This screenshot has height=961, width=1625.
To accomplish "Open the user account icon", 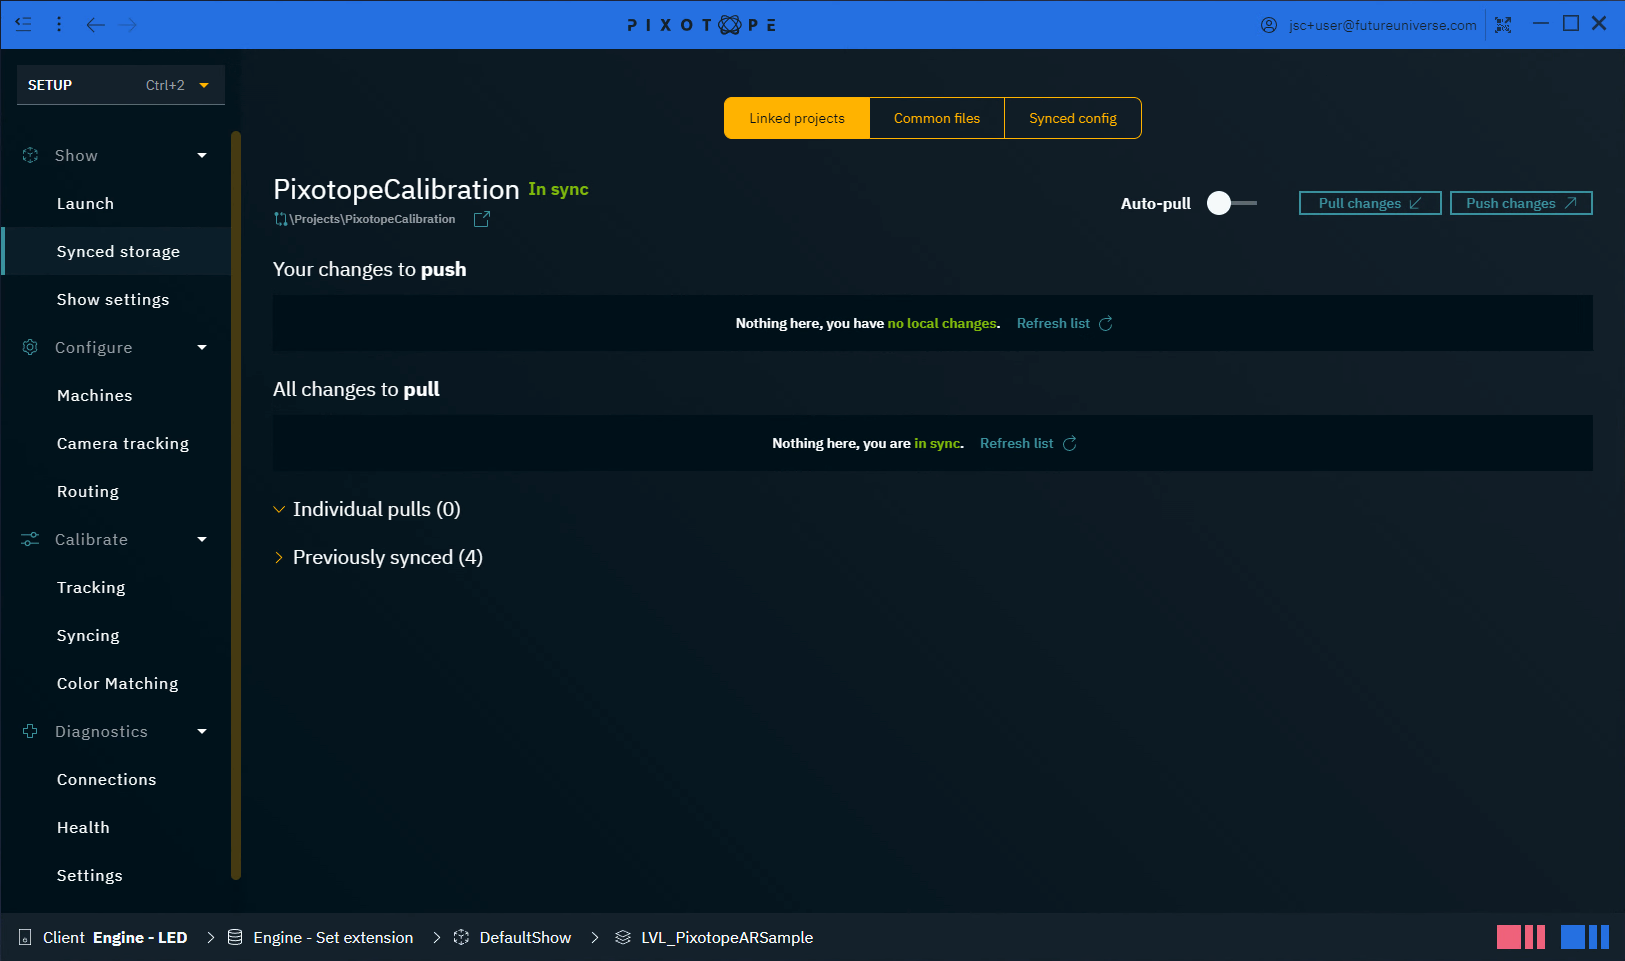I will [1269, 25].
